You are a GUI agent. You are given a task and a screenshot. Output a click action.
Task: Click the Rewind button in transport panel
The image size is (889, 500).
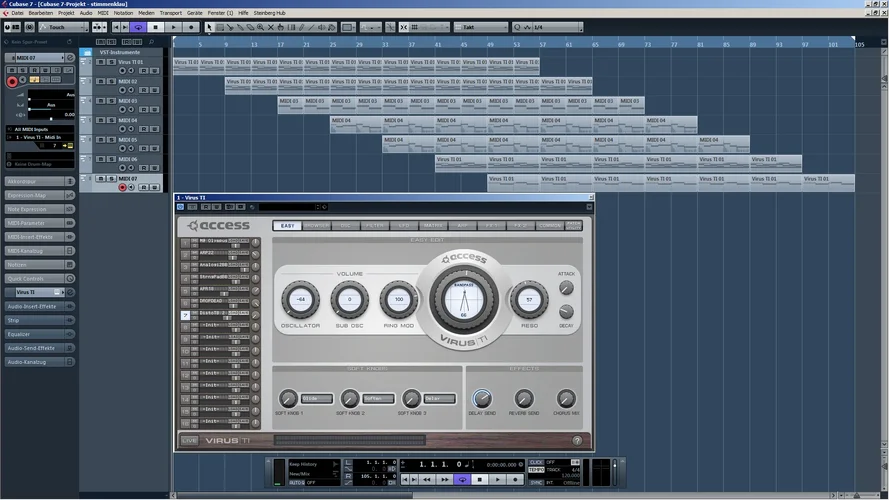coord(426,480)
